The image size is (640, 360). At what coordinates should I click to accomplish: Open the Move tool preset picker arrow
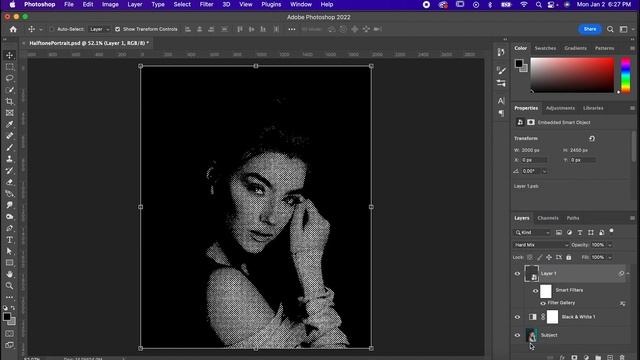click(41, 29)
